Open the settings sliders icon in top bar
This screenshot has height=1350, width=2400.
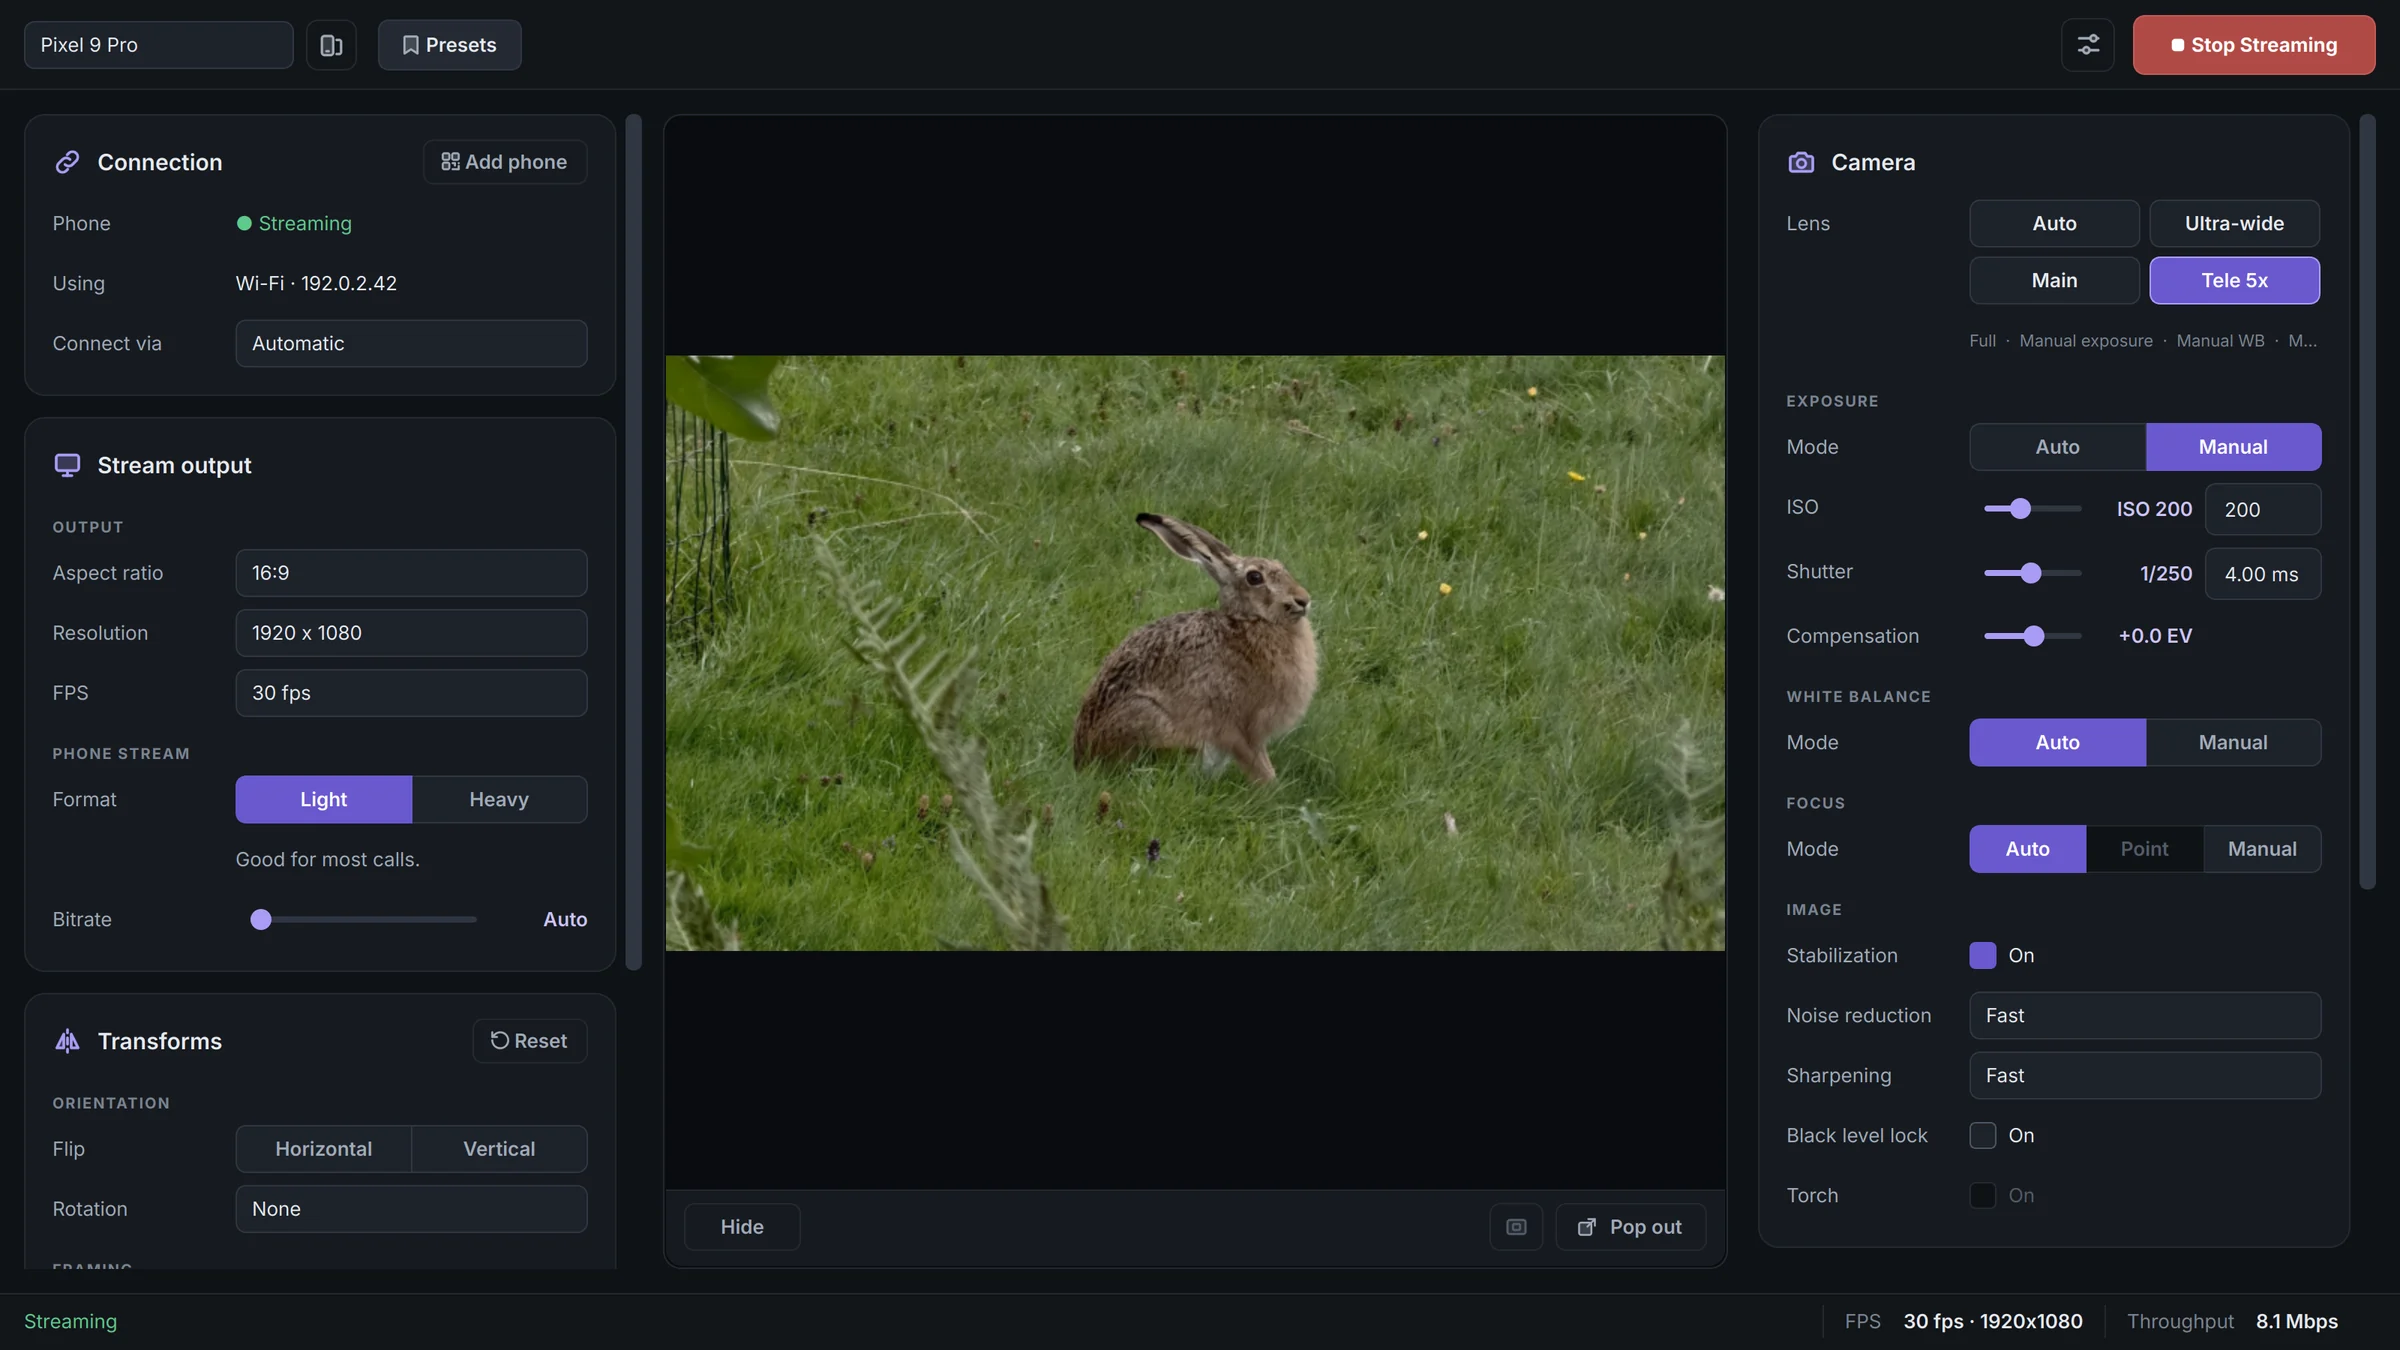click(2088, 45)
